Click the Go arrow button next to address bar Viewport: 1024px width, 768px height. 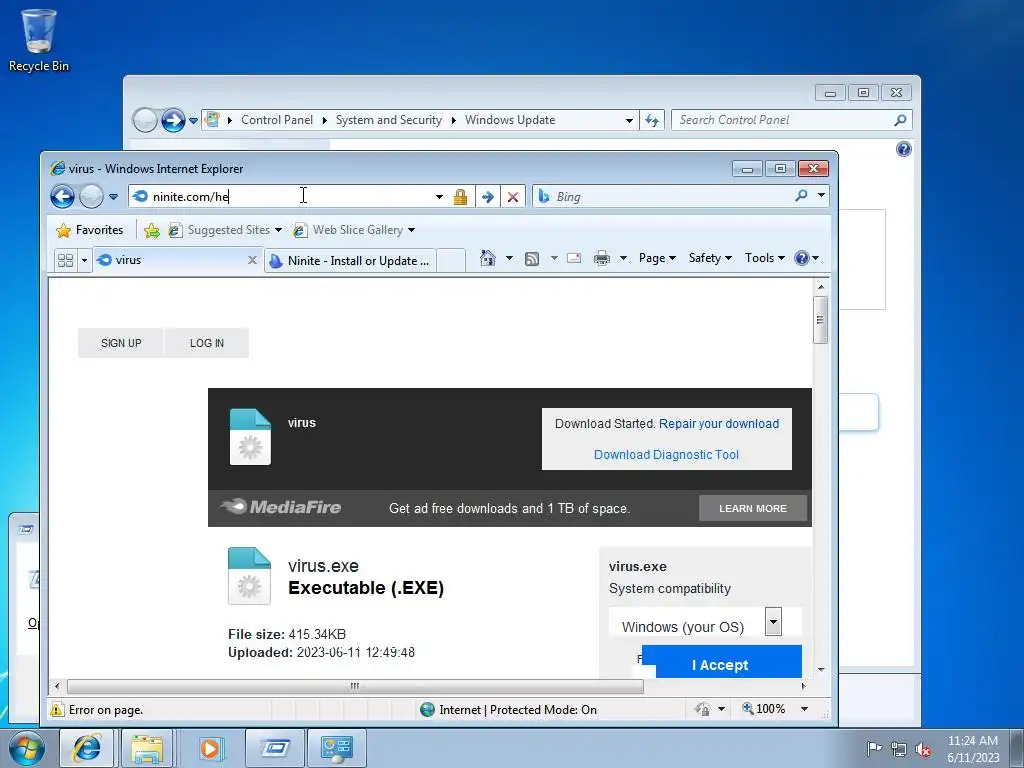point(488,197)
